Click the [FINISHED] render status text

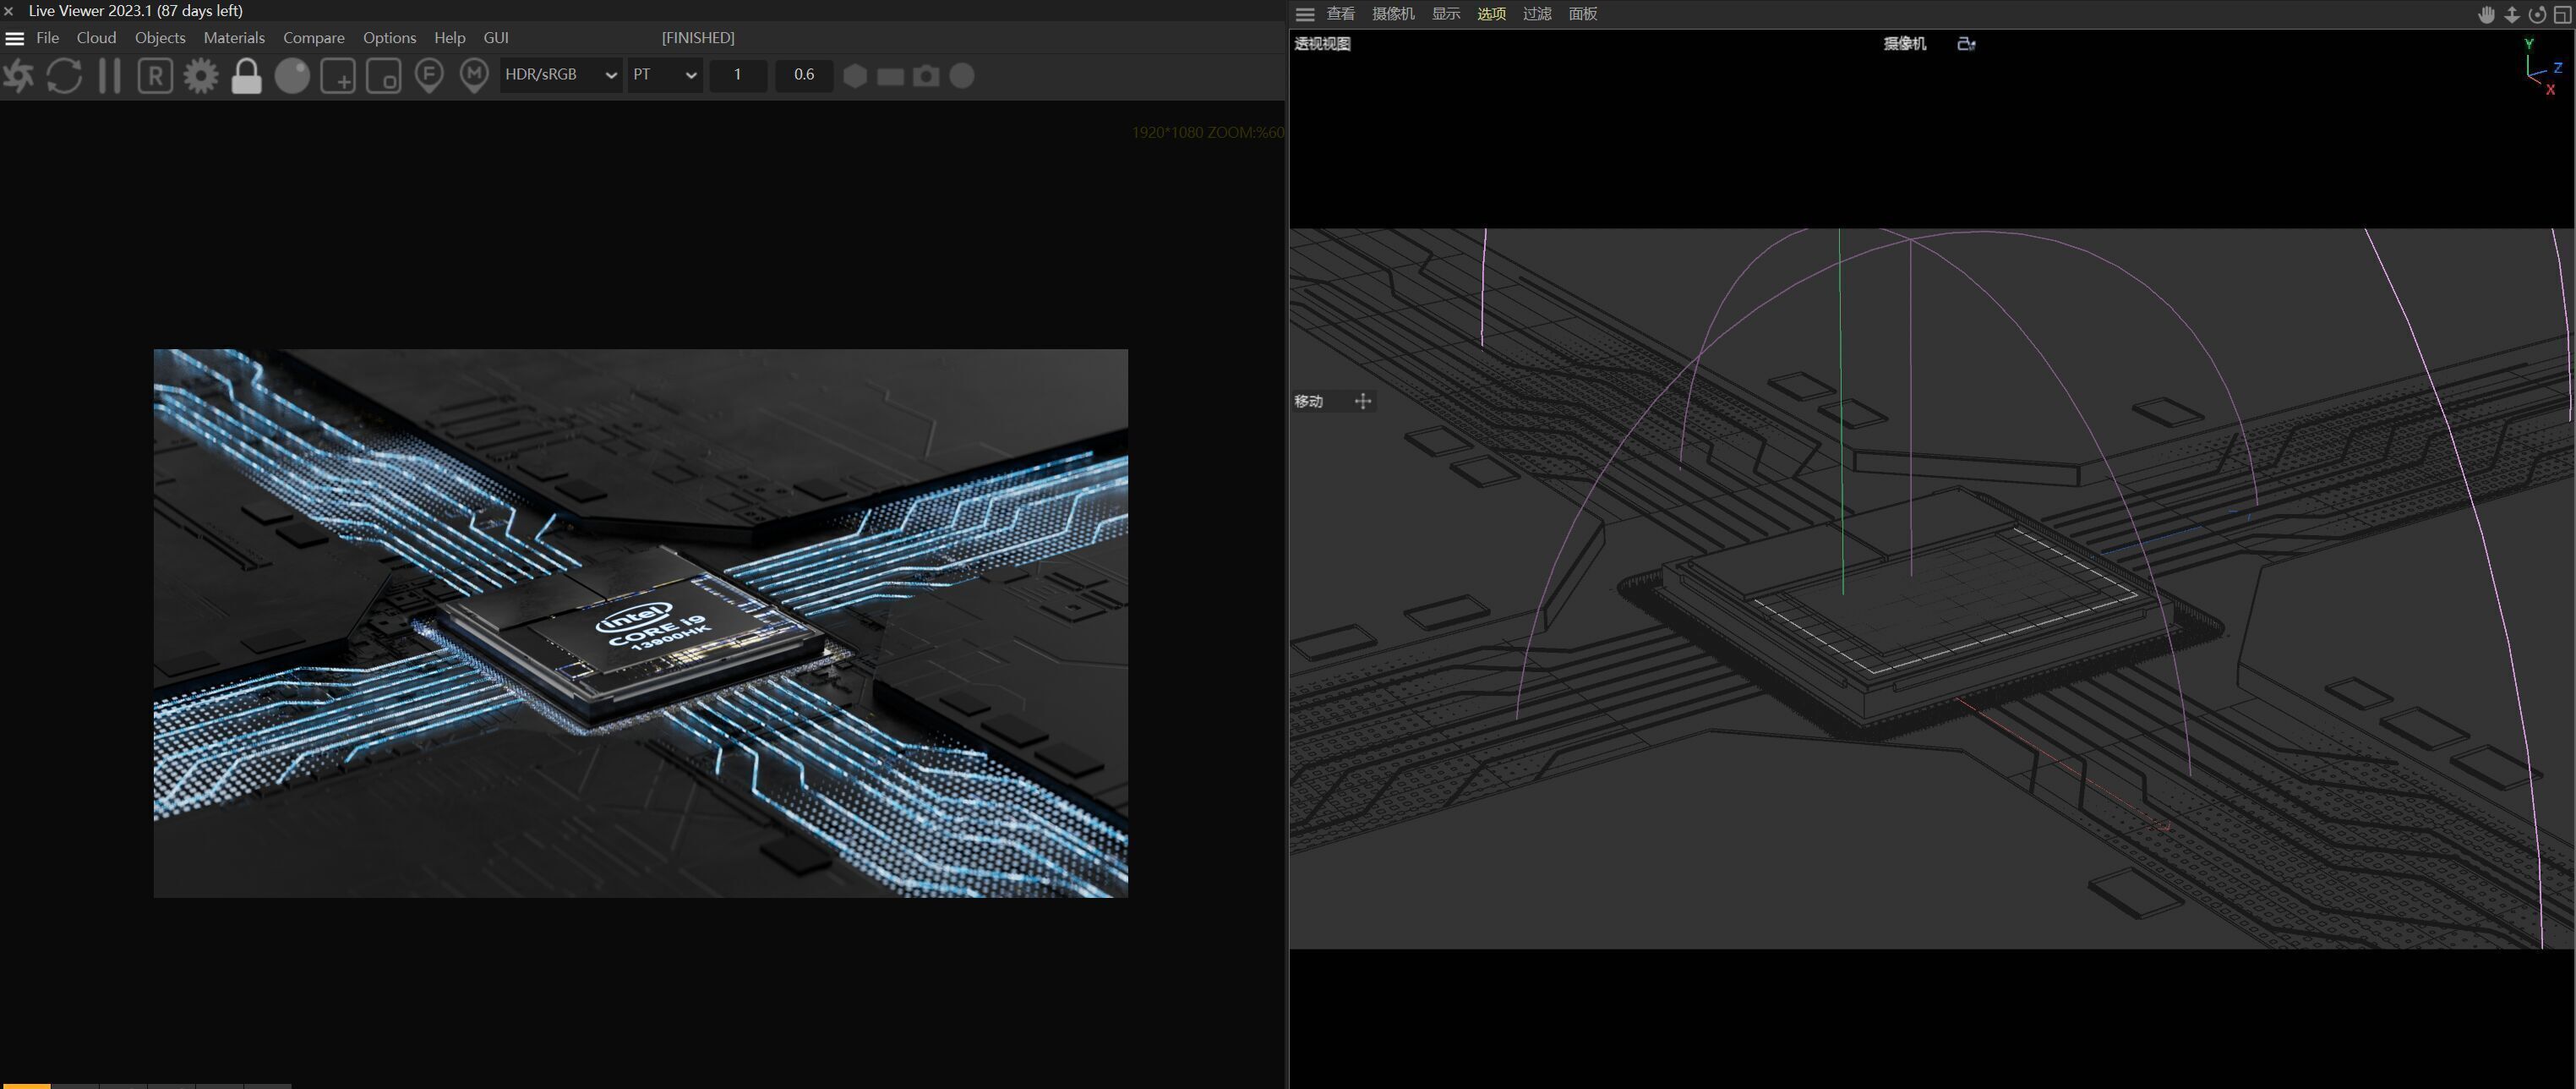pyautogui.click(x=698, y=38)
